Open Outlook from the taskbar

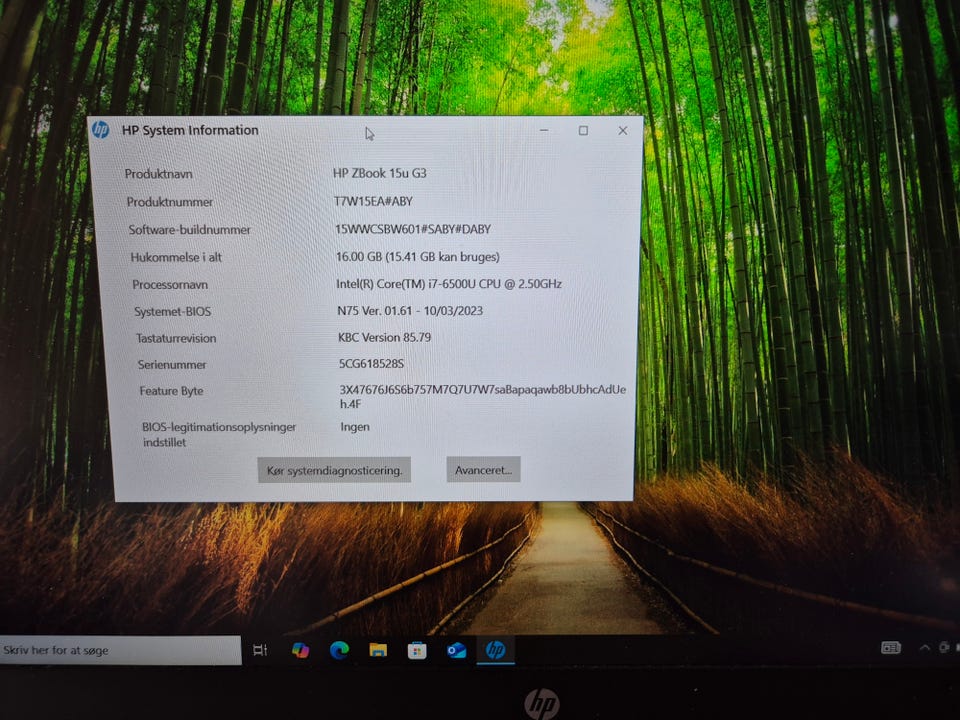tap(456, 650)
